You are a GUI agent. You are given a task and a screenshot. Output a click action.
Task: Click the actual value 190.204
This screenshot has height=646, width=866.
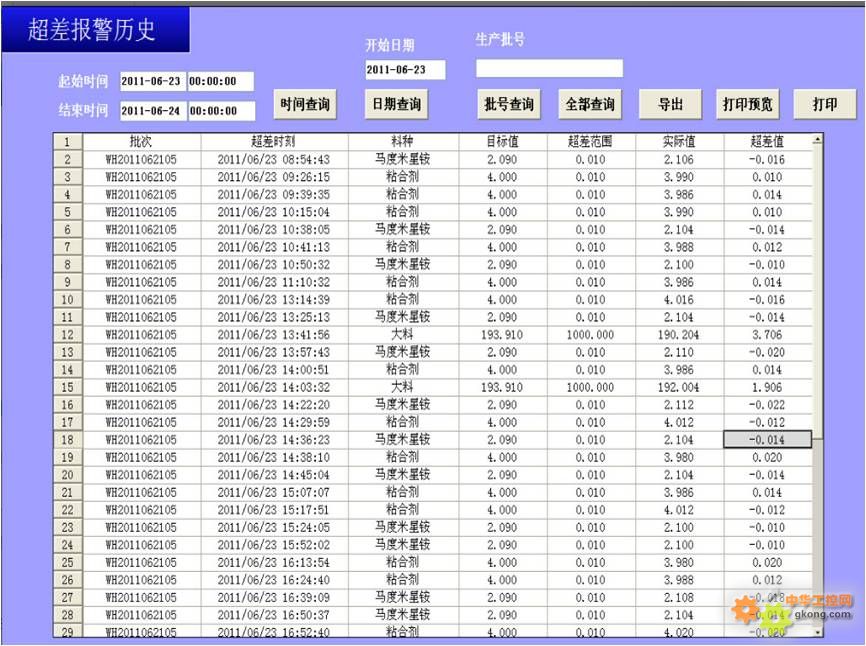(678, 335)
